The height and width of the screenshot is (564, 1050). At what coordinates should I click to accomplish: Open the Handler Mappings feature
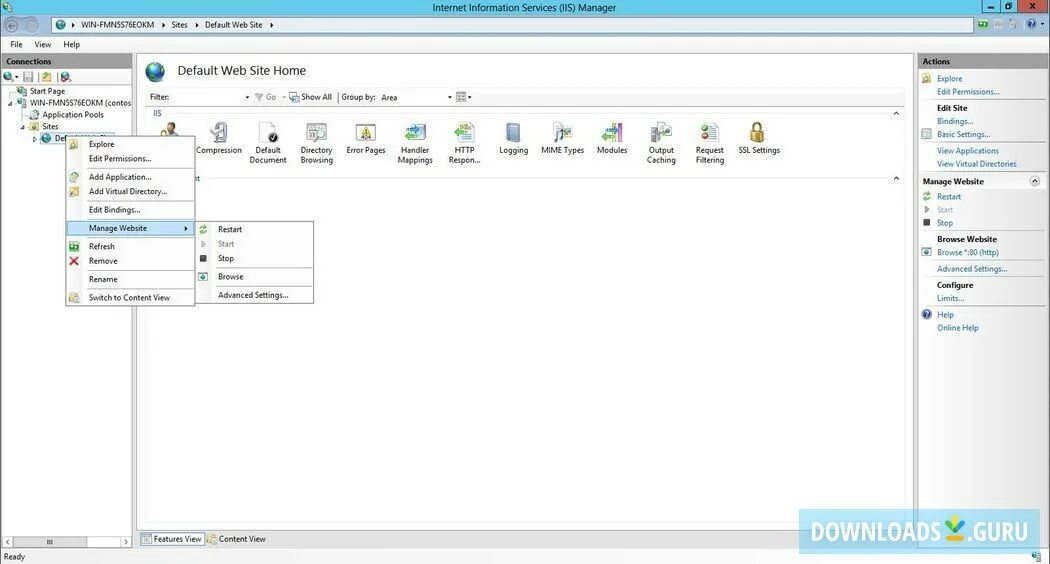[415, 143]
